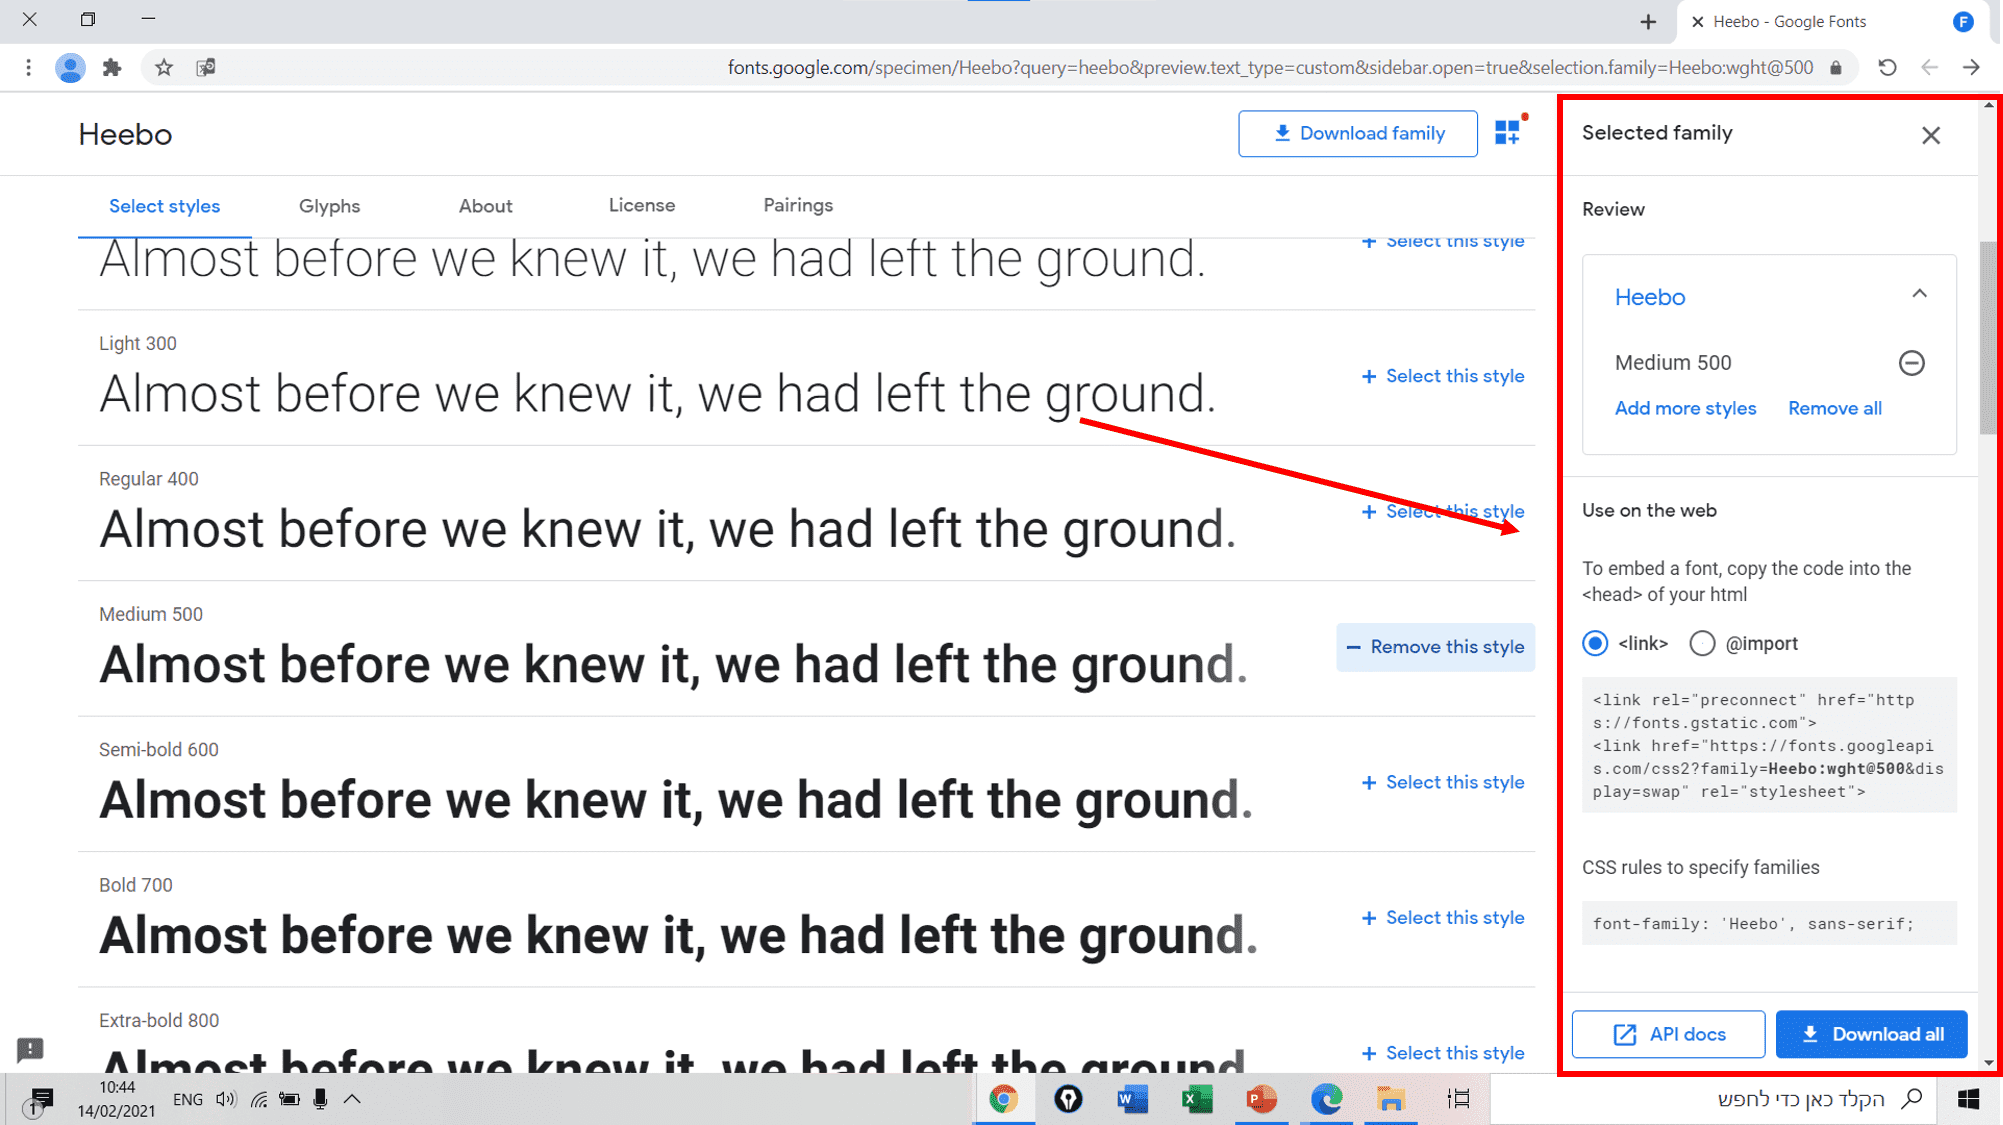Click the Download all button

tap(1871, 1034)
